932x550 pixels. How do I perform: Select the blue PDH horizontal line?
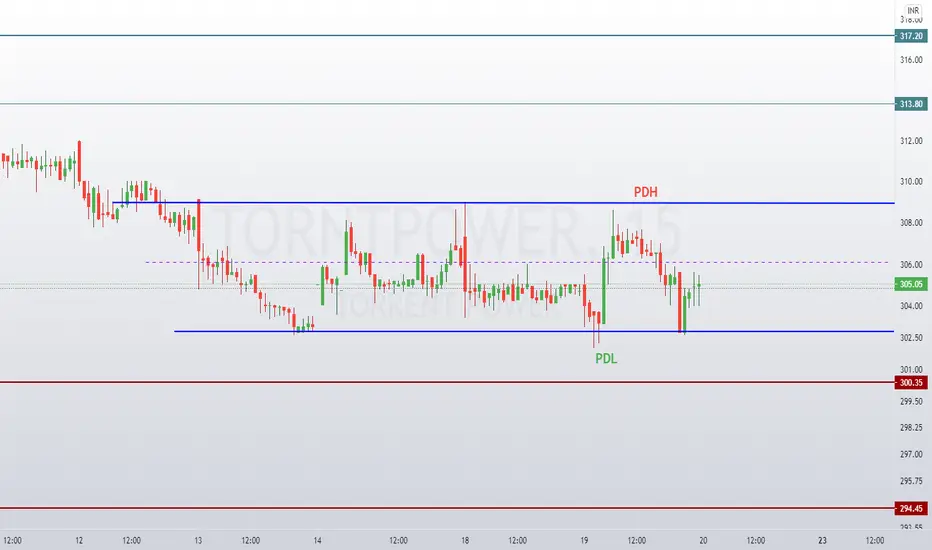503,203
